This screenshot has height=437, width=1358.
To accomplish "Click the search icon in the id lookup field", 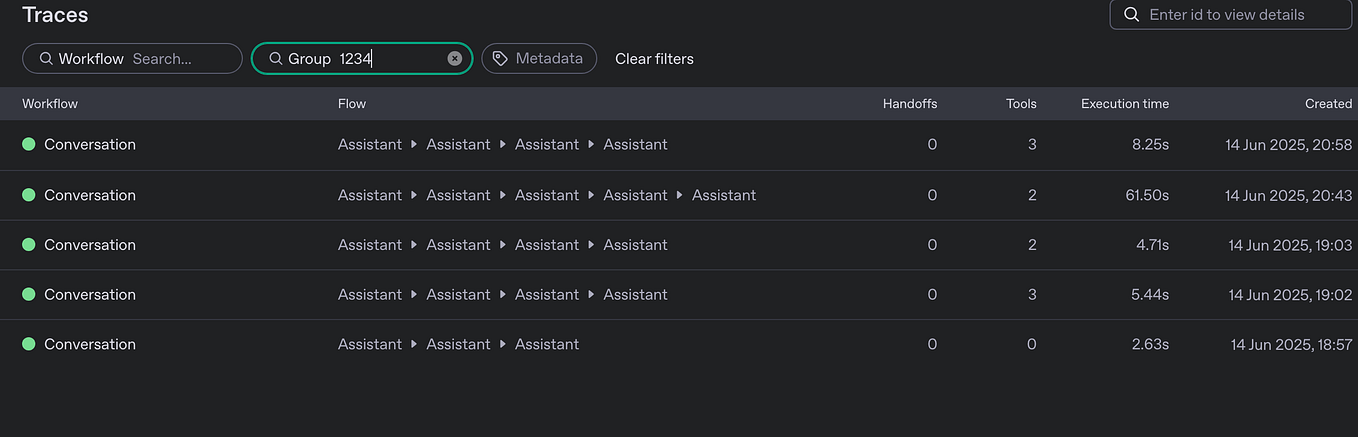I will 1132,15.
